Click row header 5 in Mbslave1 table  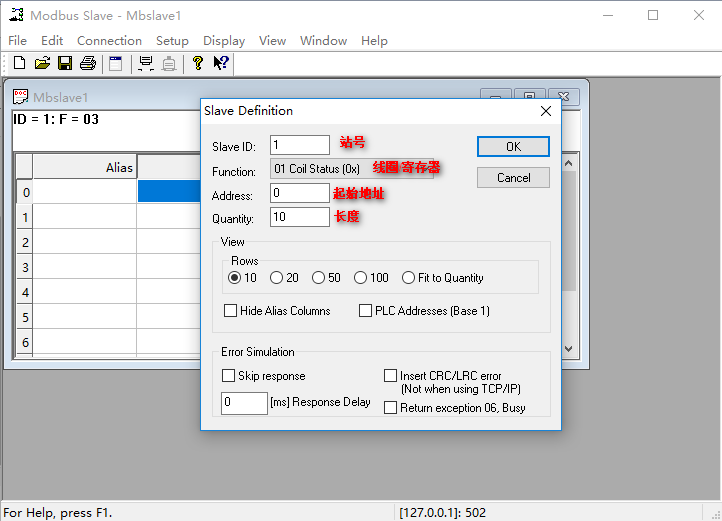(25, 317)
